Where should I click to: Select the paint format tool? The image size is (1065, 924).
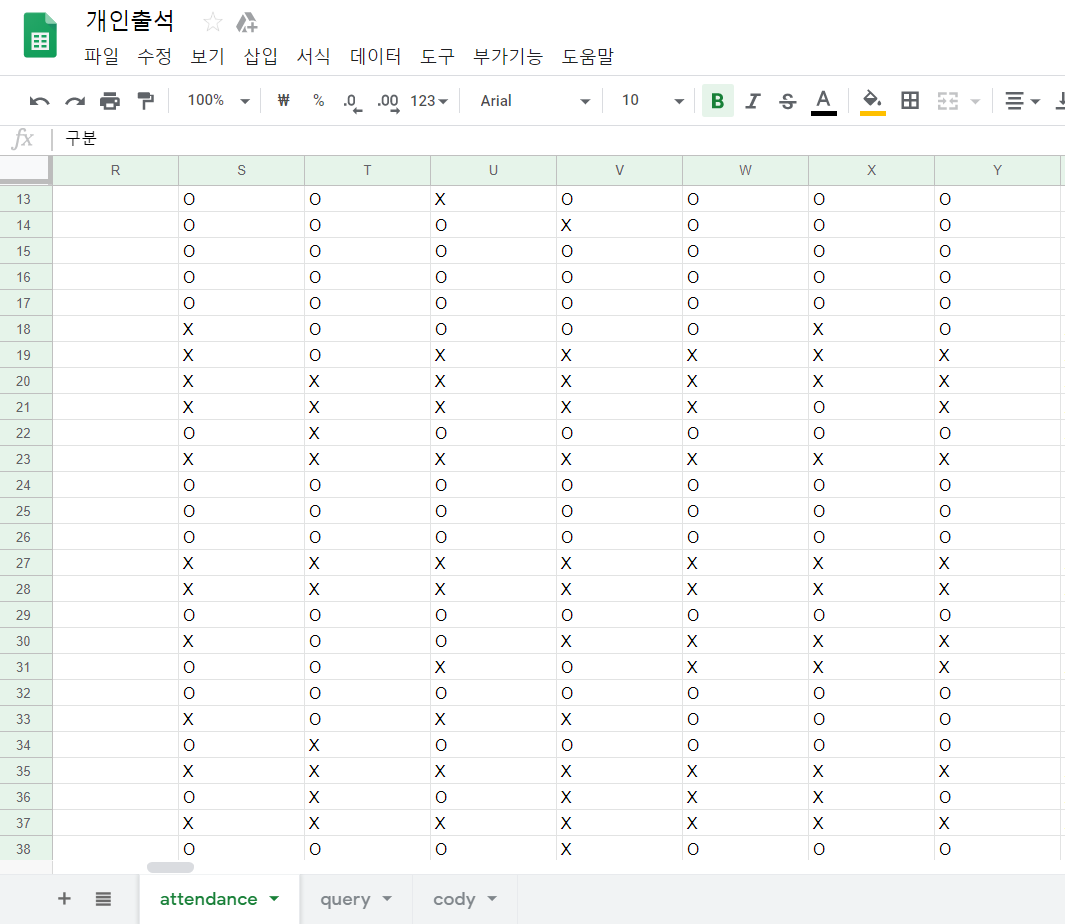click(145, 101)
